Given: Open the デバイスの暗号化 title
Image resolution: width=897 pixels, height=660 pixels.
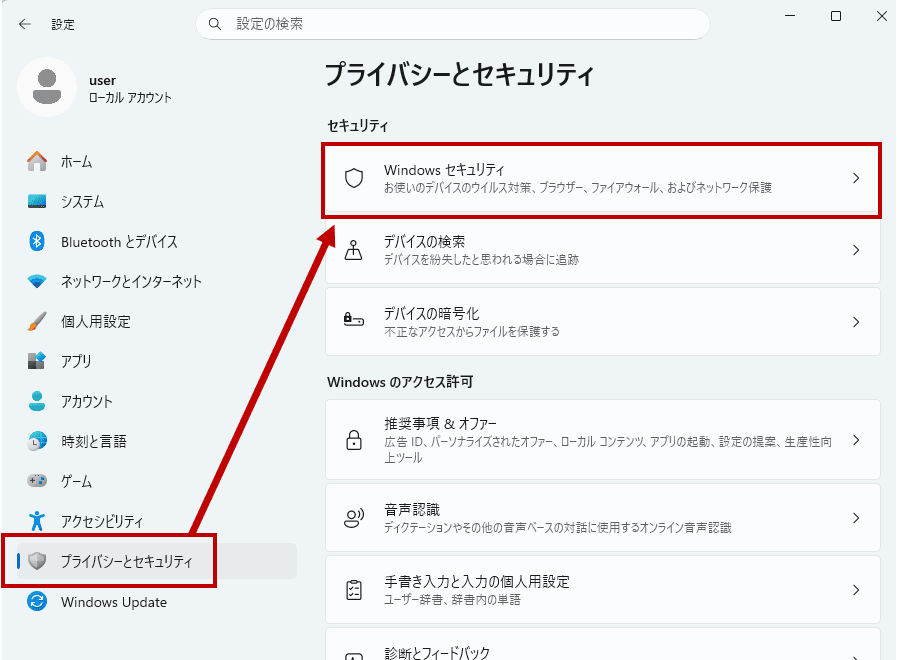Looking at the screenshot, I should pyautogui.click(x=431, y=313).
